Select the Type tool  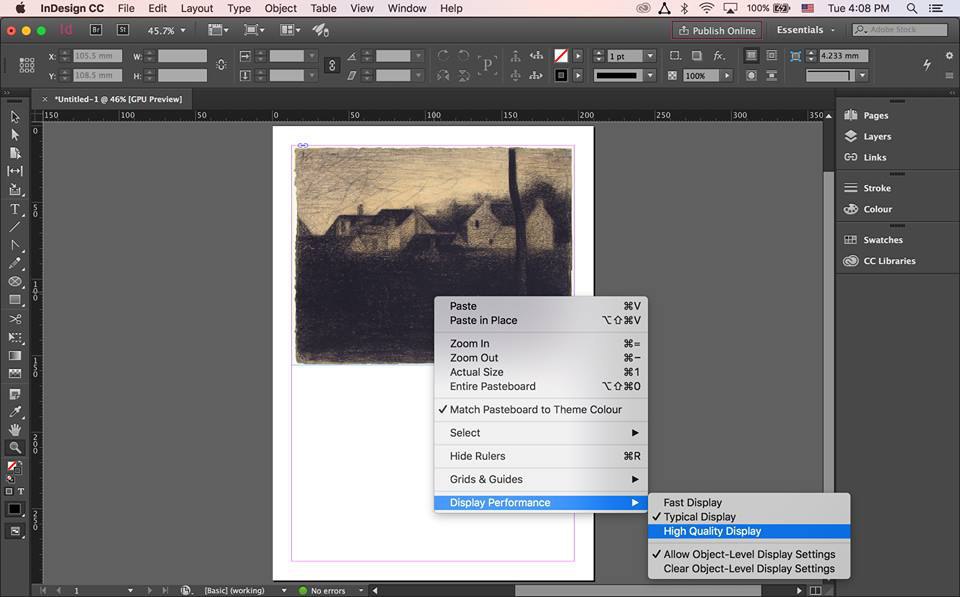[15, 209]
